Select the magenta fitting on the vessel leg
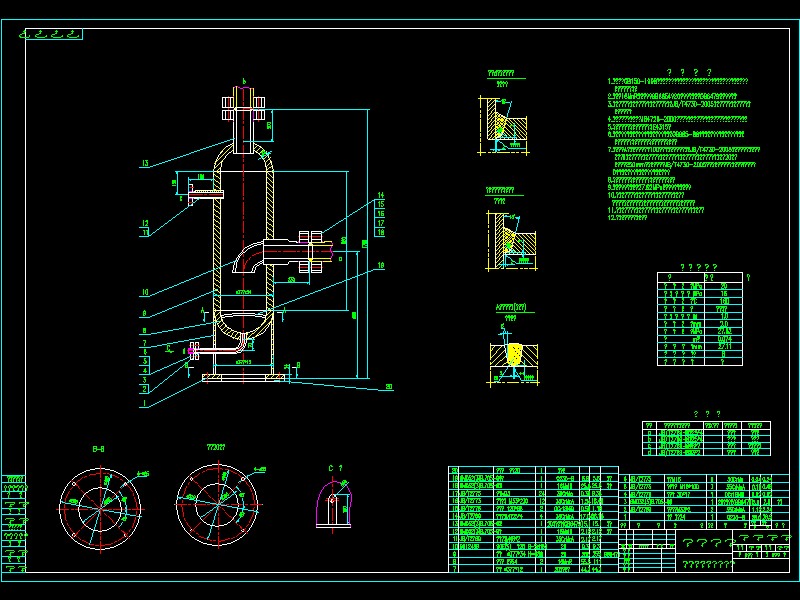The height and width of the screenshot is (600, 800). coord(190,351)
